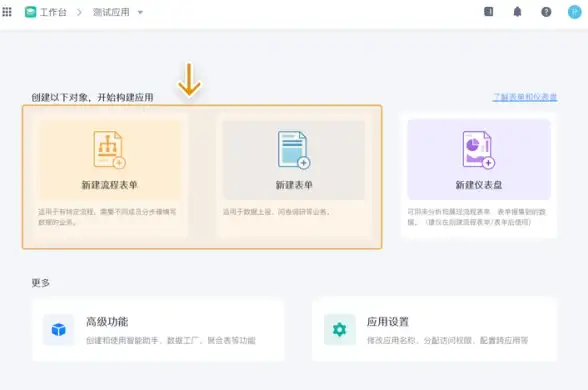This screenshot has width=588, height=390.
Task: Go to 工作台 breadcrumb
Action: tap(53, 12)
